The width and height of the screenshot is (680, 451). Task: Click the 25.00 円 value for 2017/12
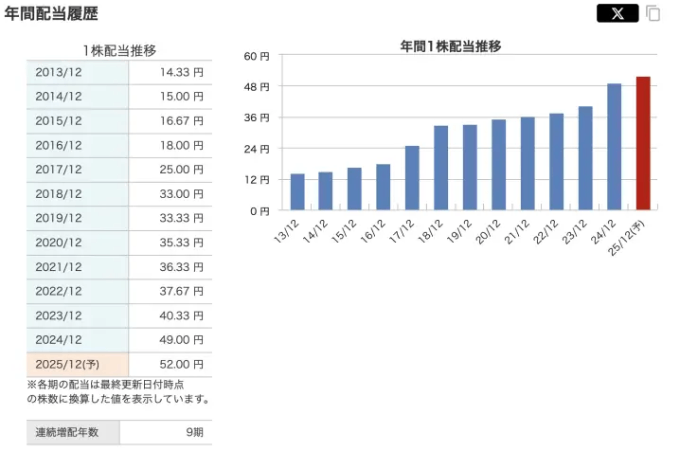181,170
